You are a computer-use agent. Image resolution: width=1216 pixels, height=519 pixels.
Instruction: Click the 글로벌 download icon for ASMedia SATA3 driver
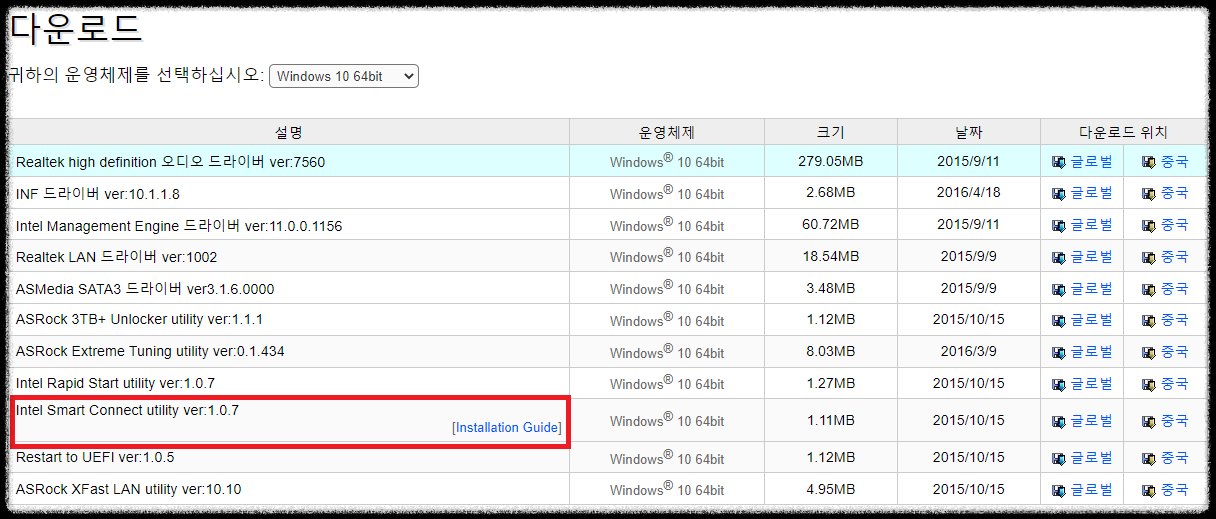coord(1059,289)
